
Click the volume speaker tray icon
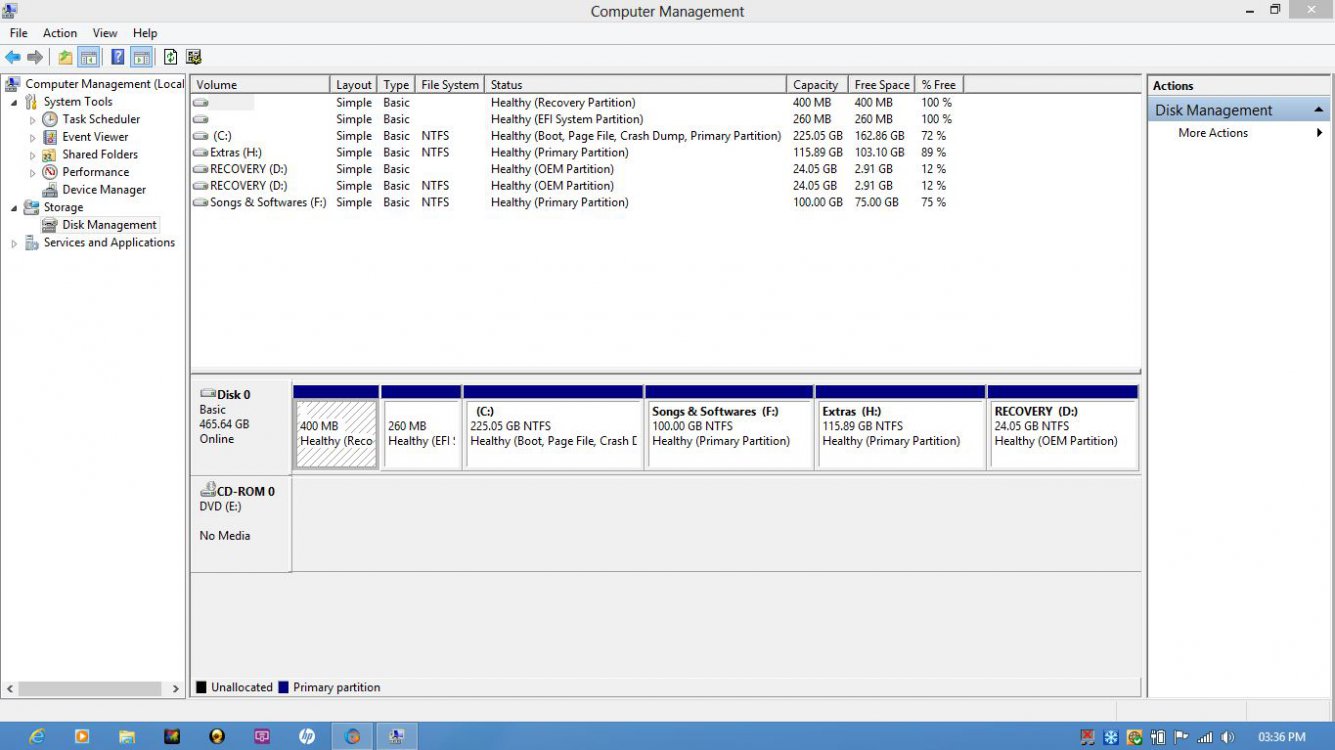point(1228,737)
